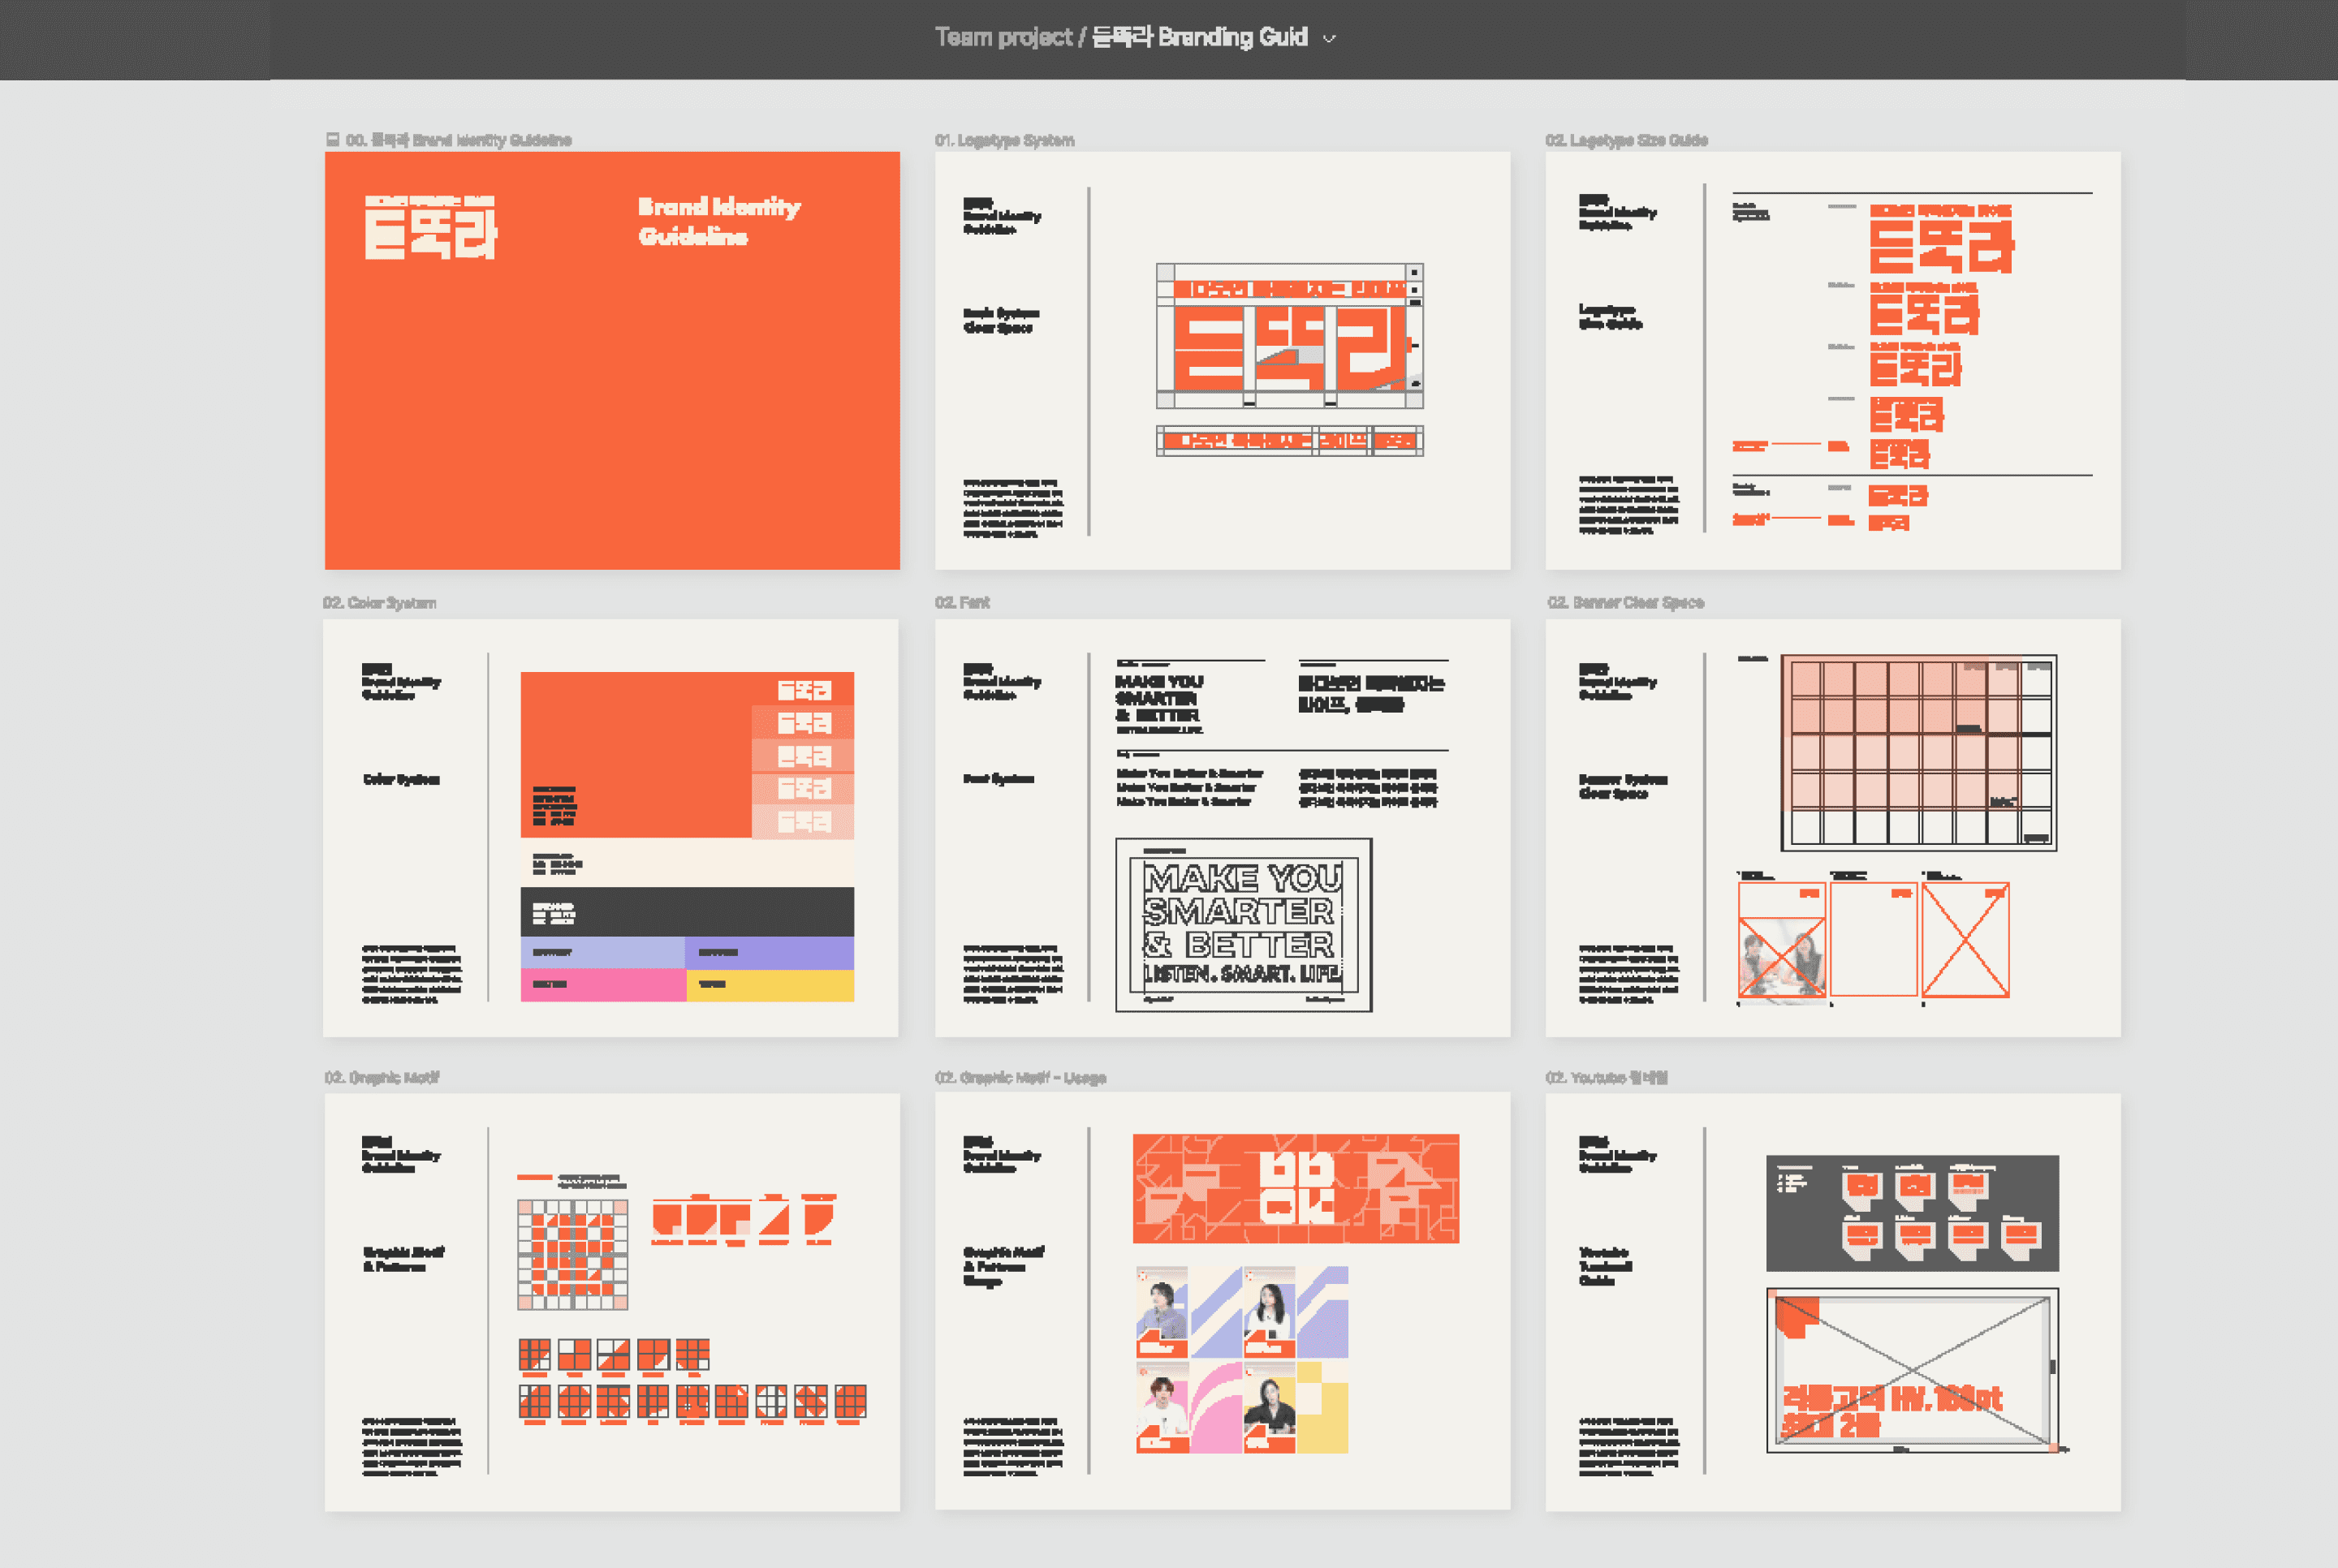This screenshot has width=2338, height=1568.
Task: Select the 02. Font frame label
Action: [x=962, y=602]
